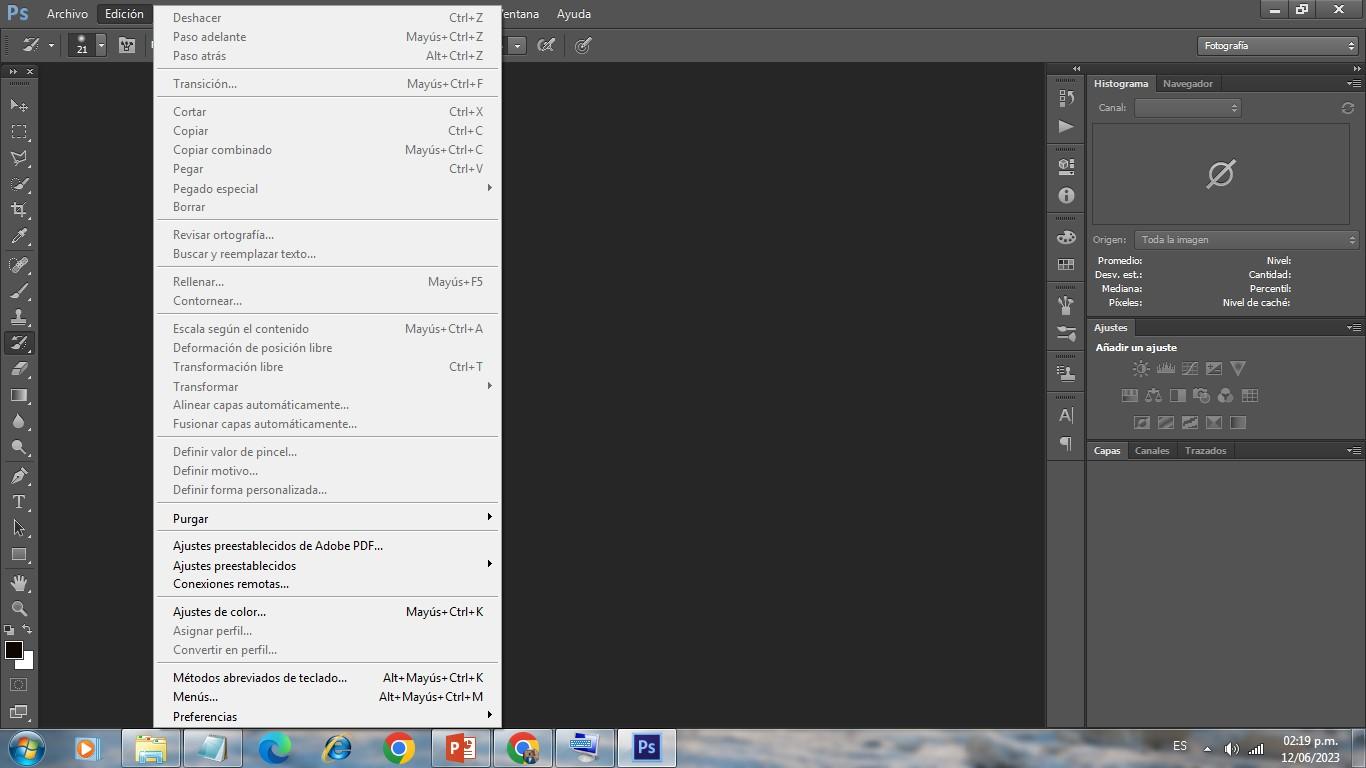Open the Paragraph panel icon
Viewport: 1366px width, 768px height.
[1066, 443]
